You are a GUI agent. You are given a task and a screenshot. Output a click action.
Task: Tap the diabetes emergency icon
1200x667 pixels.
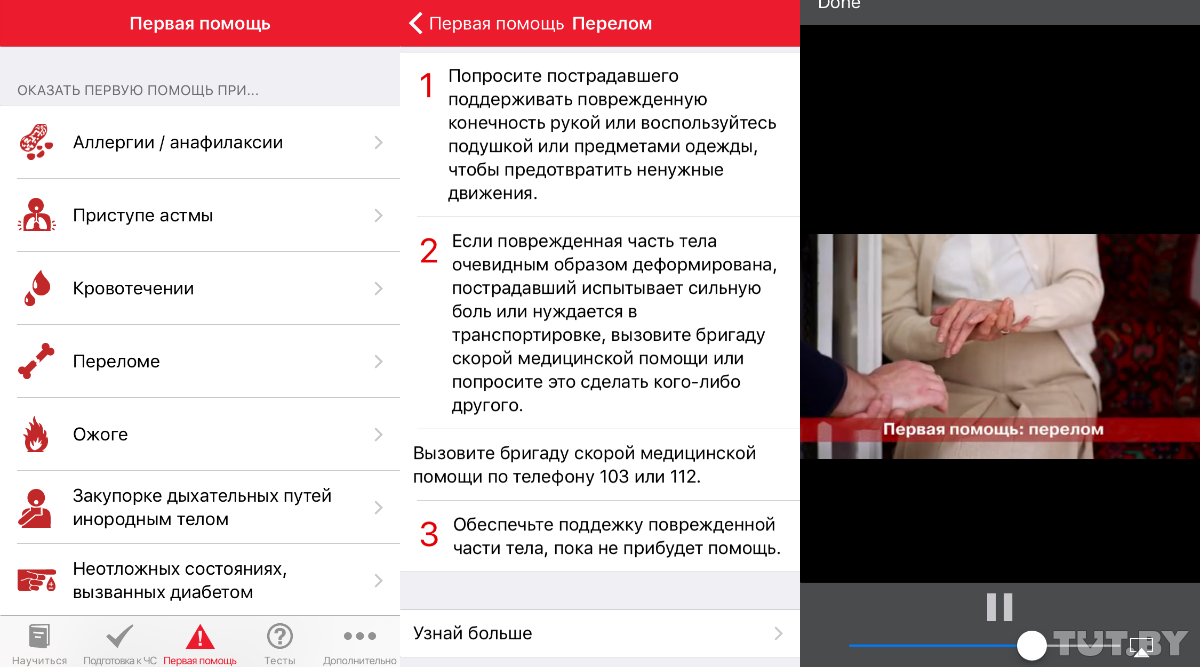(36, 580)
